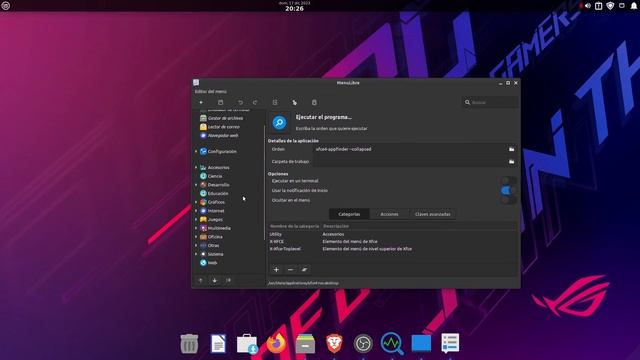Open the file manager drawer icon in dock
The width and height of the screenshot is (640, 360).
click(x=305, y=343)
